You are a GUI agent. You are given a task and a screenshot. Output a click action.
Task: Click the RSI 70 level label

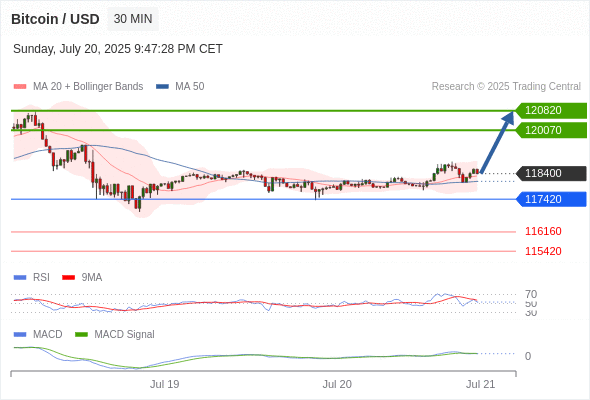531,294
